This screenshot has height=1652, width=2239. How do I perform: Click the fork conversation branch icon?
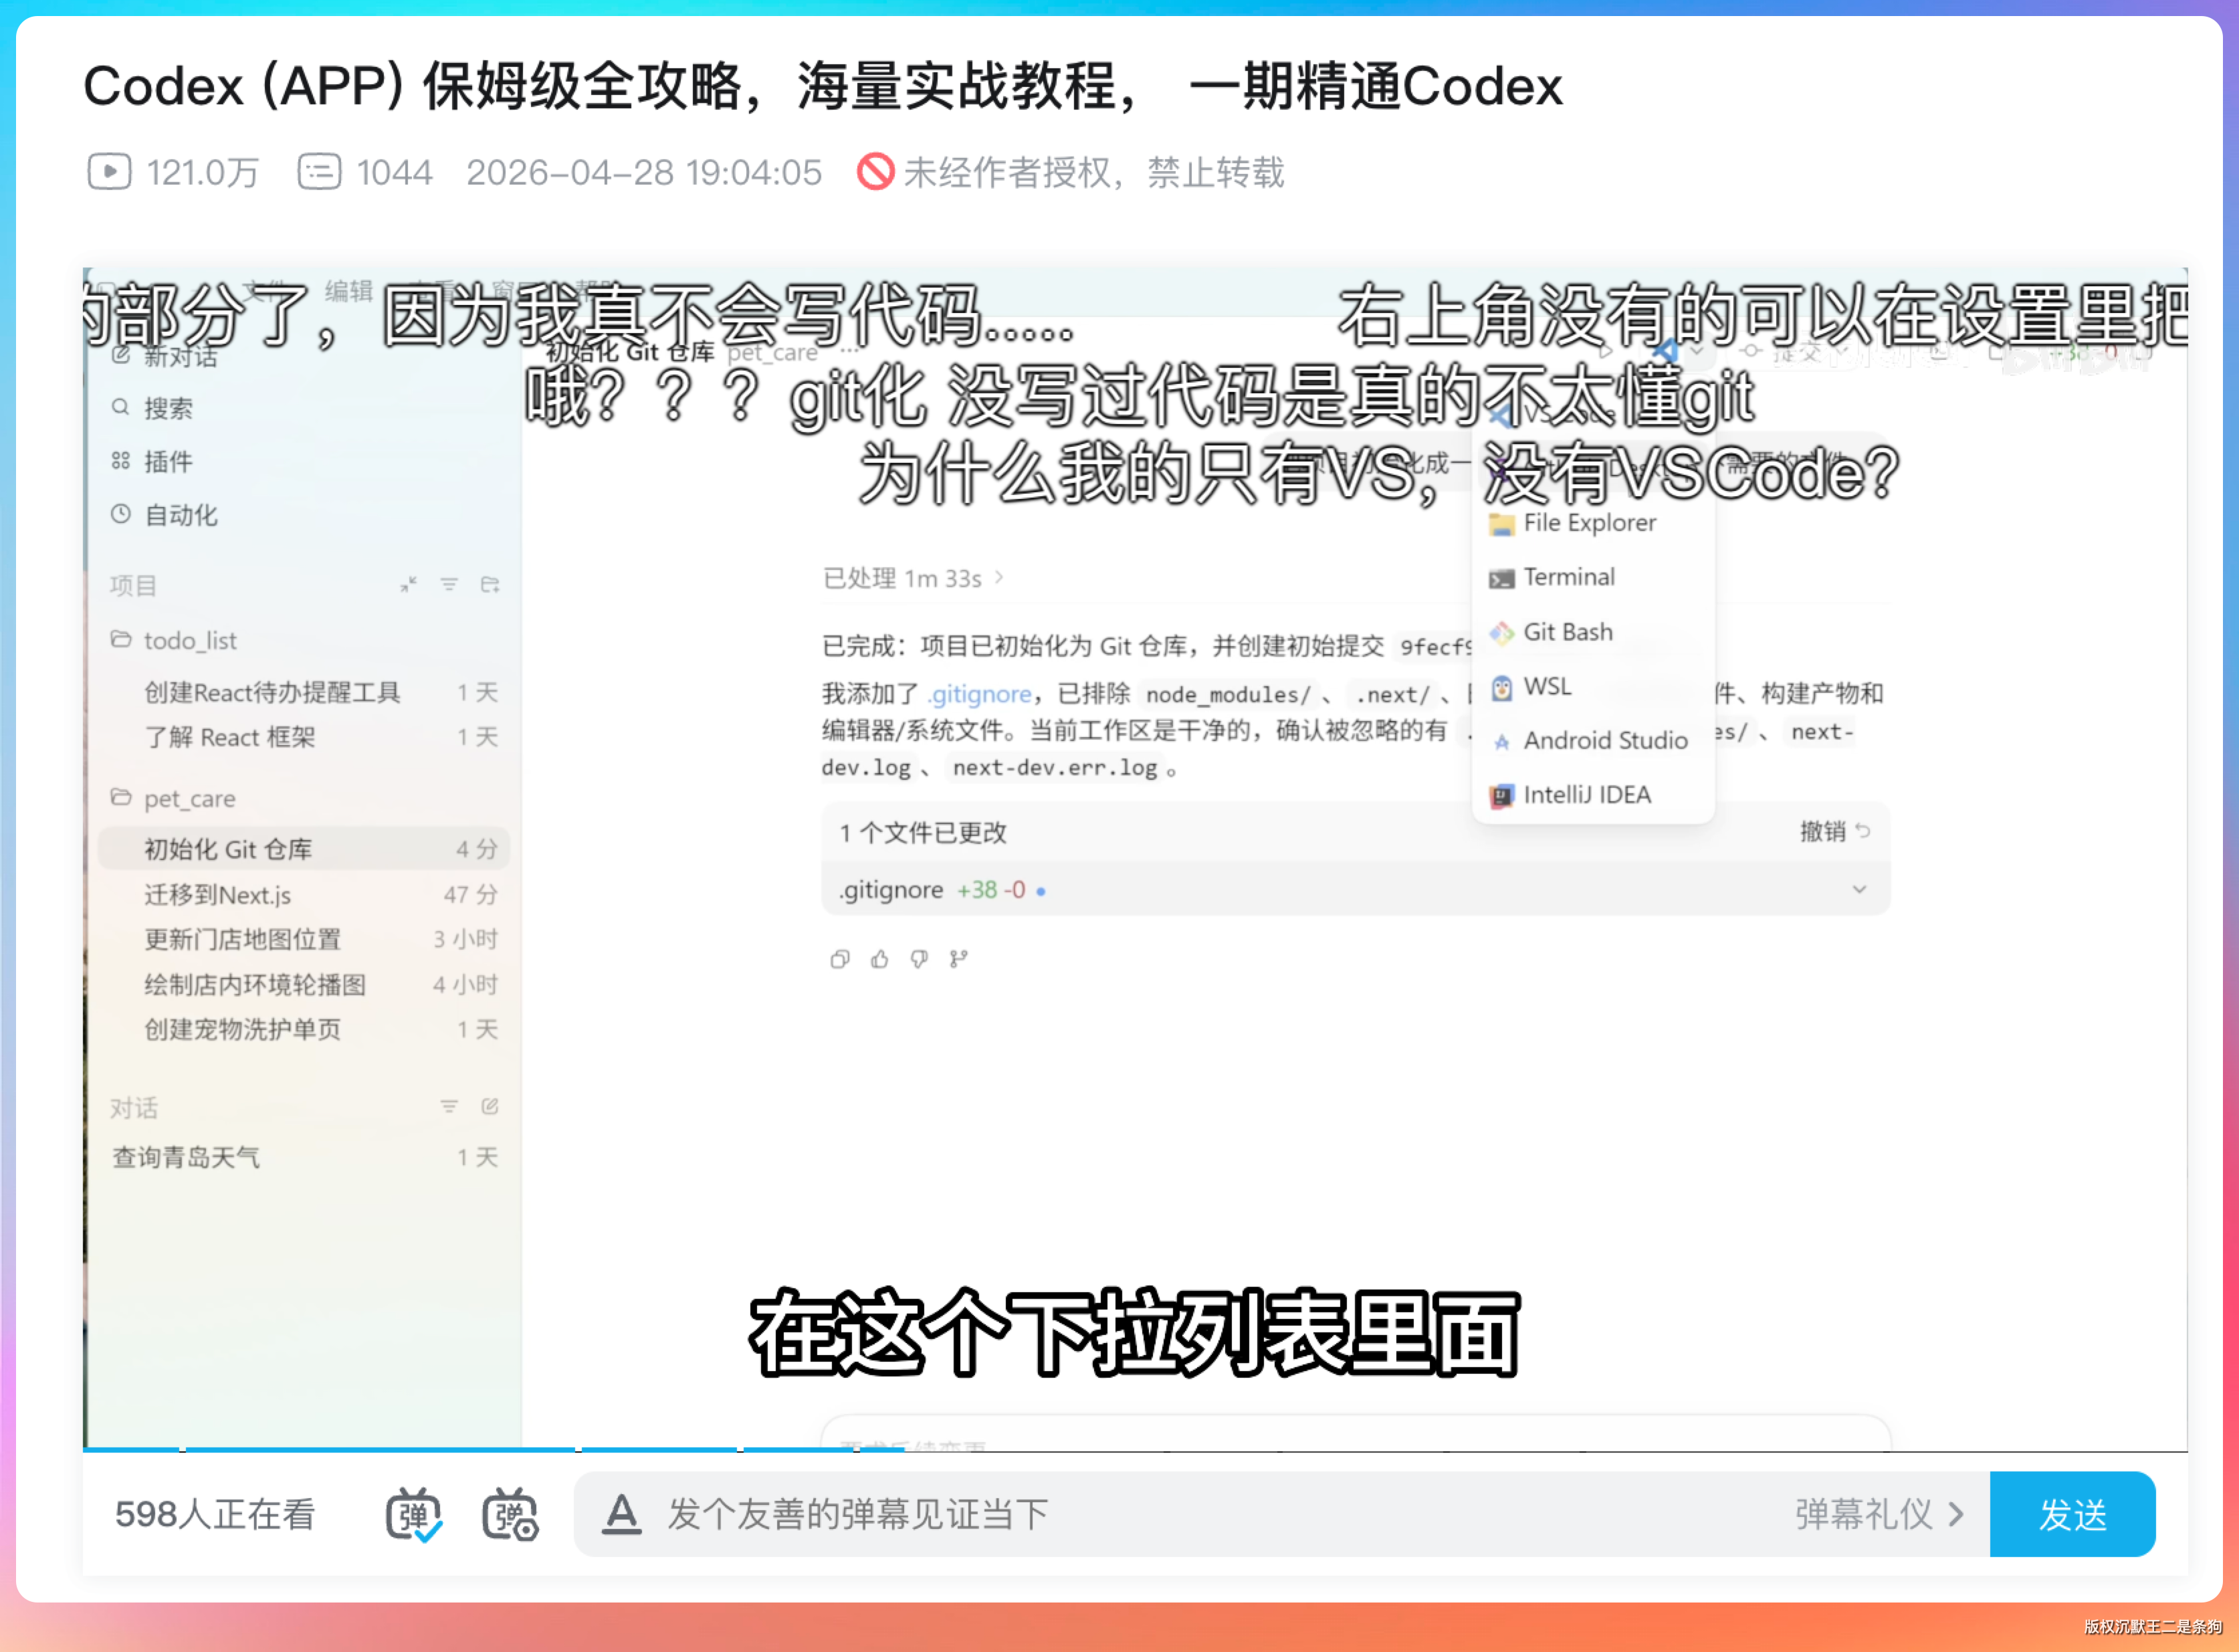coord(959,959)
